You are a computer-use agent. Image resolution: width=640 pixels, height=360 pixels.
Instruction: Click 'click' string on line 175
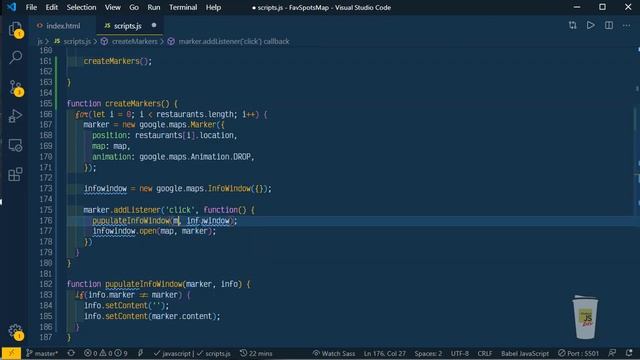tap(180, 210)
